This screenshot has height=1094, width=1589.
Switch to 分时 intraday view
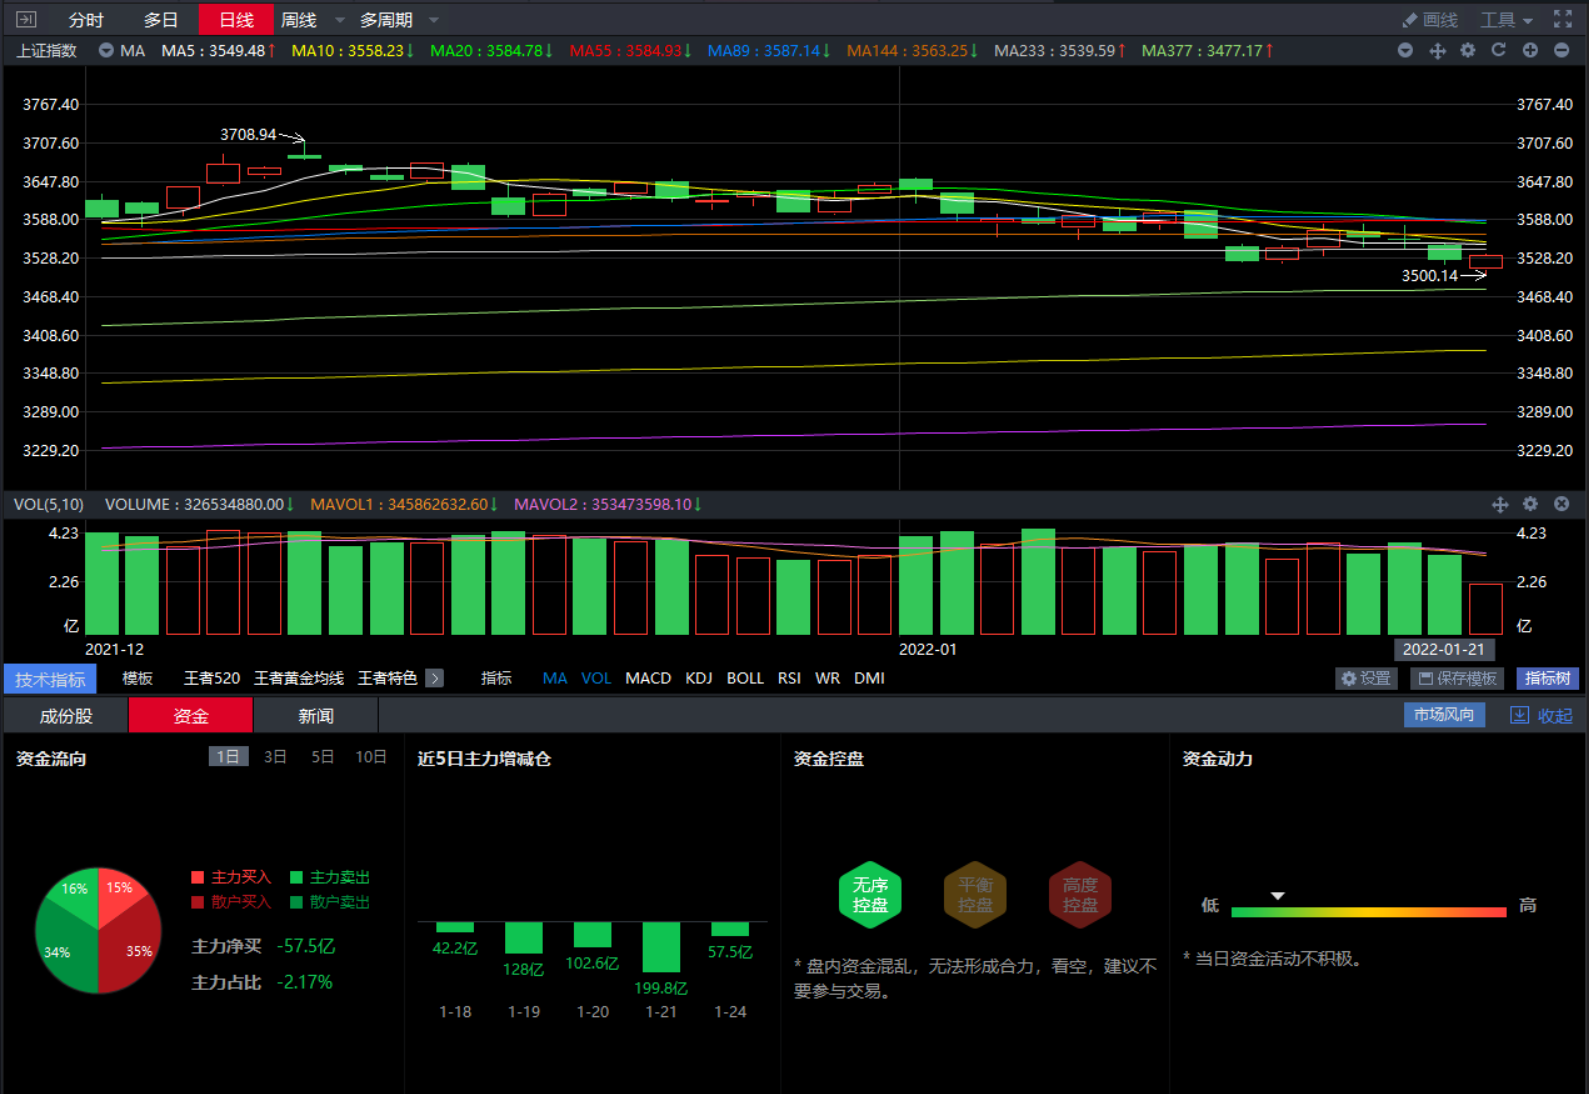pyautogui.click(x=86, y=20)
